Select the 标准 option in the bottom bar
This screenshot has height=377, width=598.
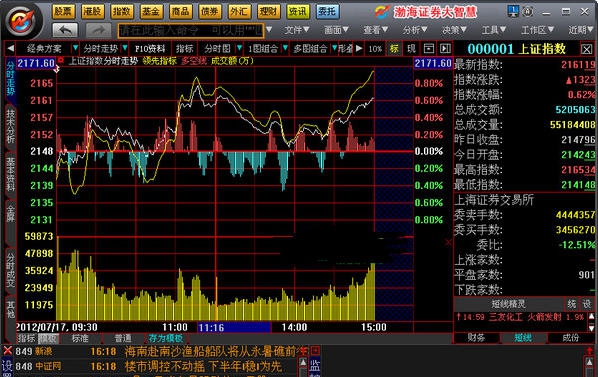point(80,338)
